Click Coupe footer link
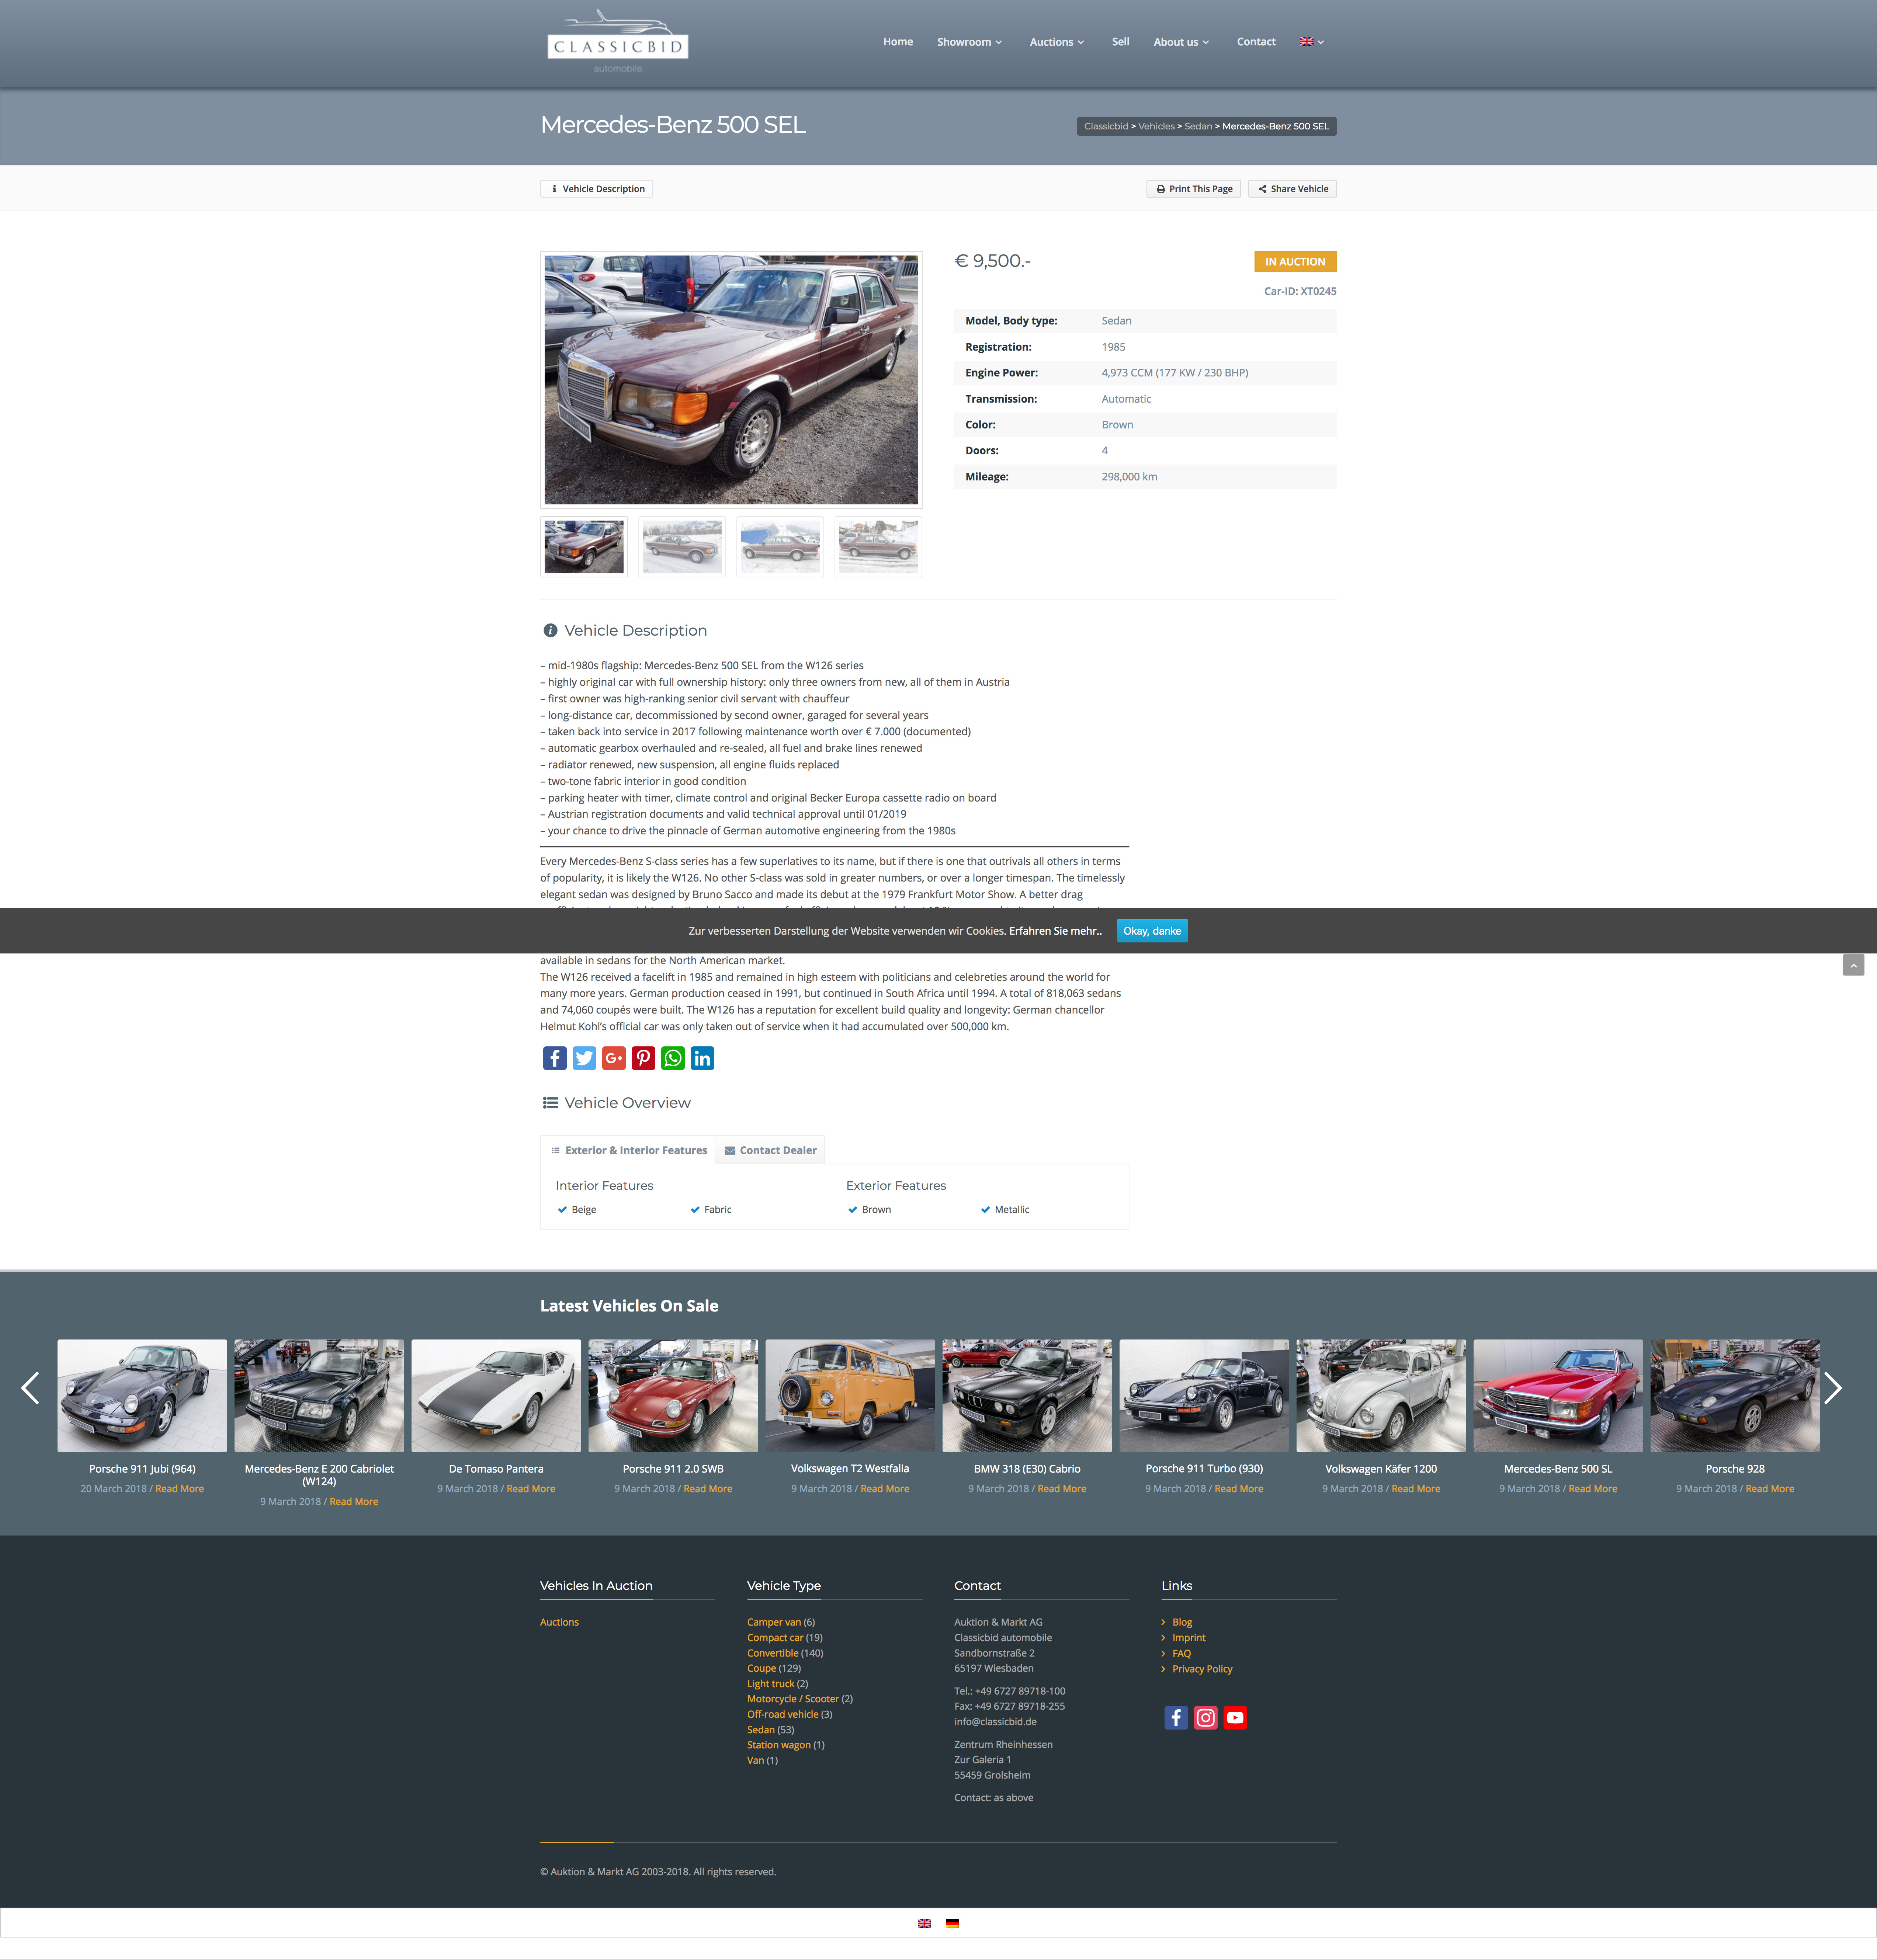The height and width of the screenshot is (1960, 1877). (x=761, y=1668)
